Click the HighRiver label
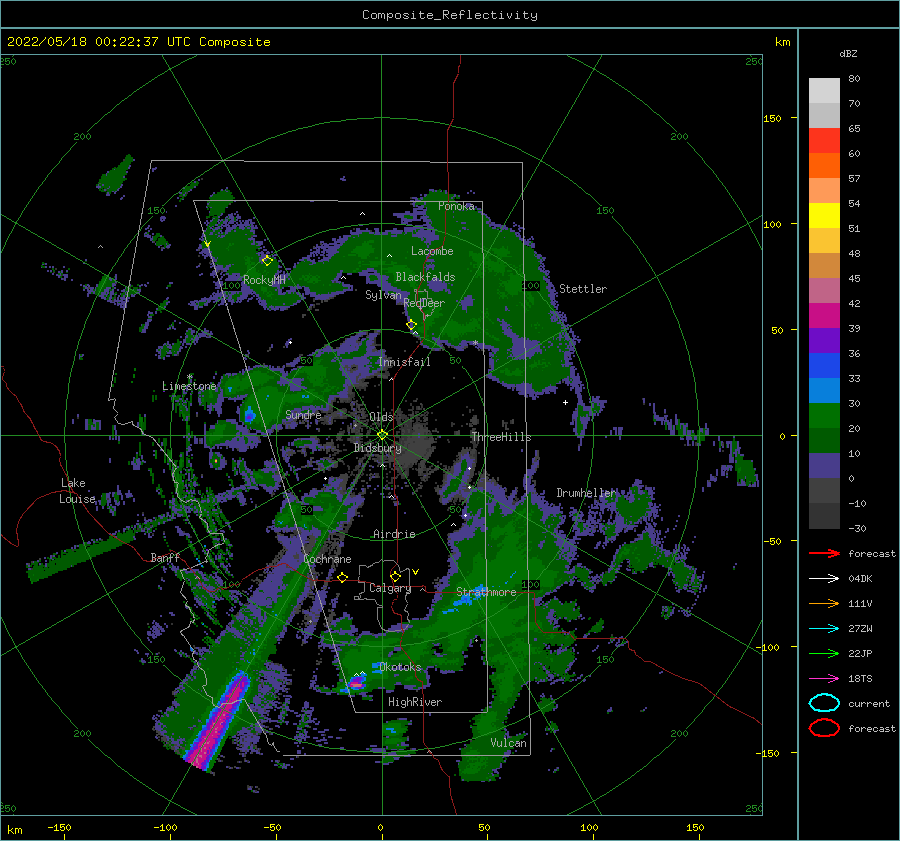 (415, 702)
